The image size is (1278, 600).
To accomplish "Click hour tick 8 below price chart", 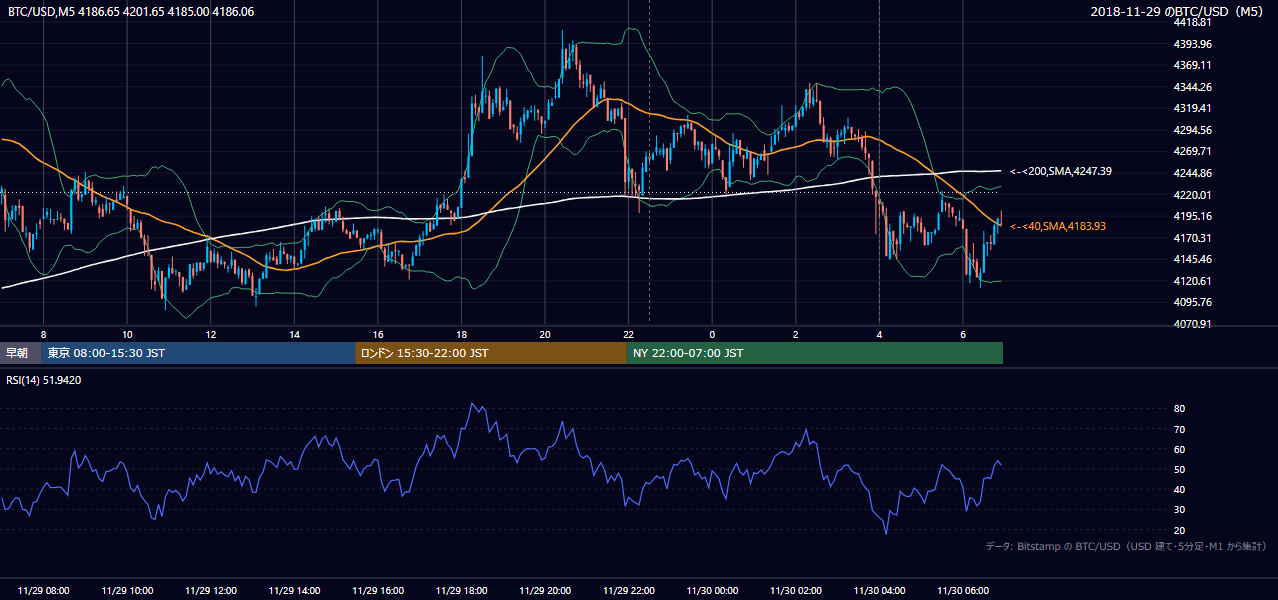I will [x=43, y=334].
